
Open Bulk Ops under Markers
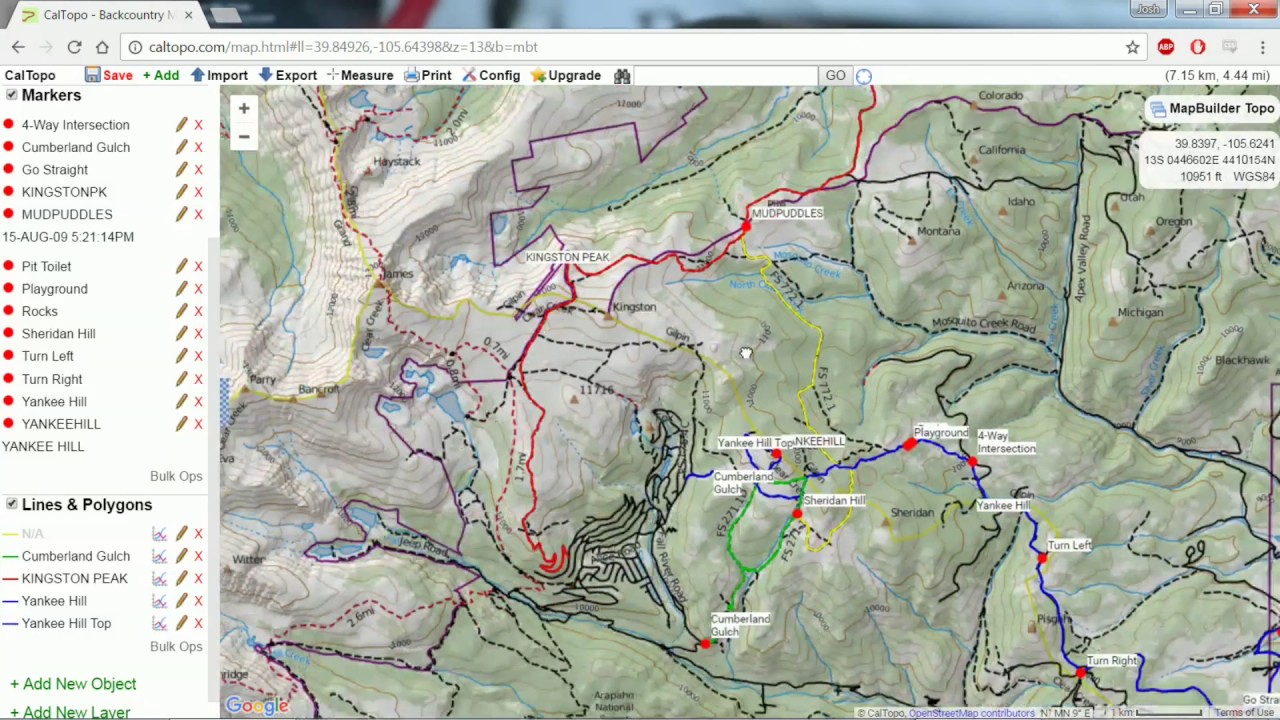(176, 476)
